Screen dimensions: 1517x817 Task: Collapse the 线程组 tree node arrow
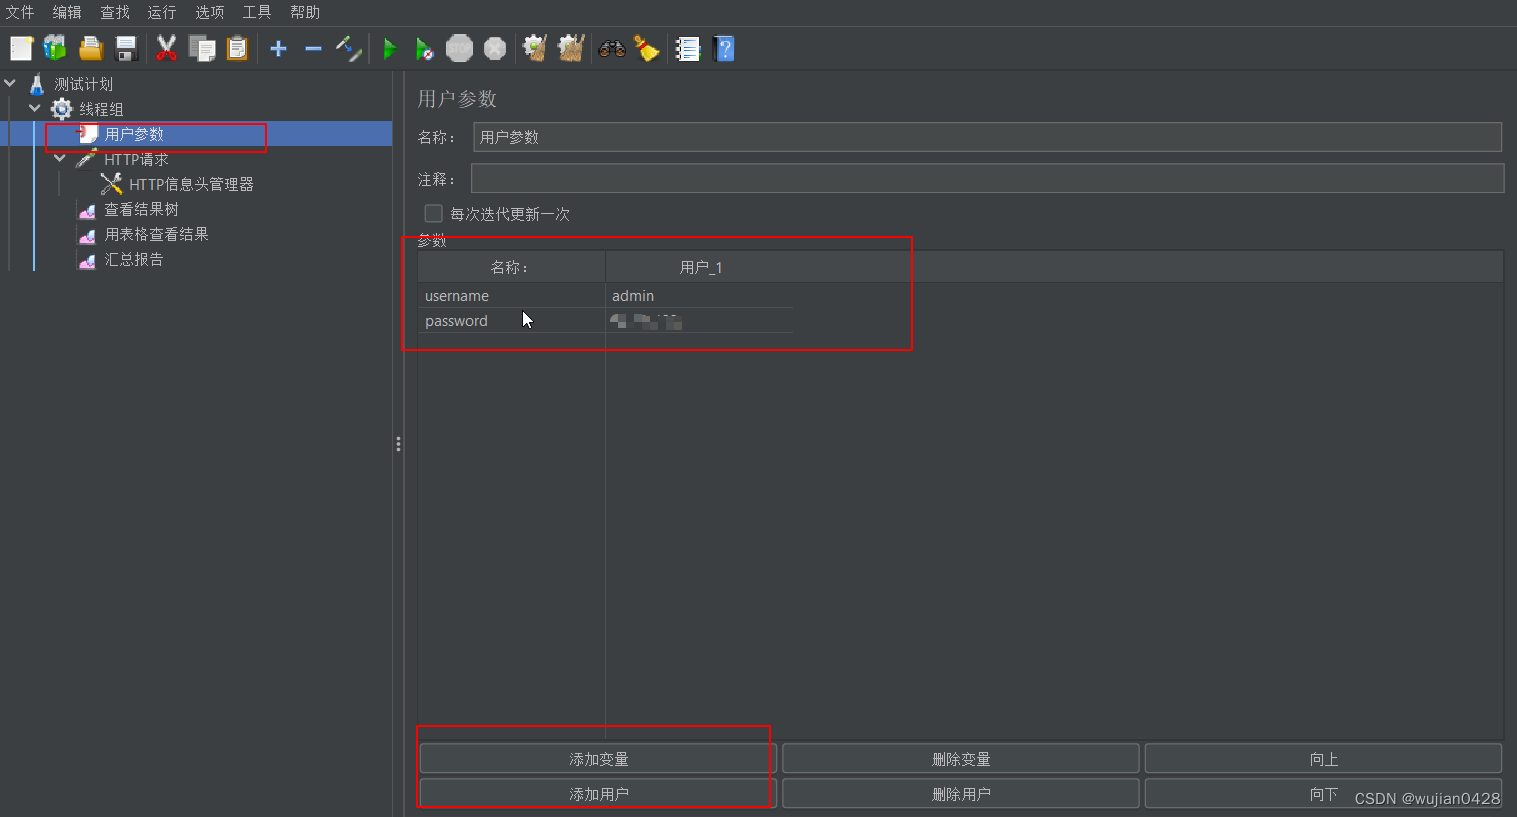pos(35,108)
